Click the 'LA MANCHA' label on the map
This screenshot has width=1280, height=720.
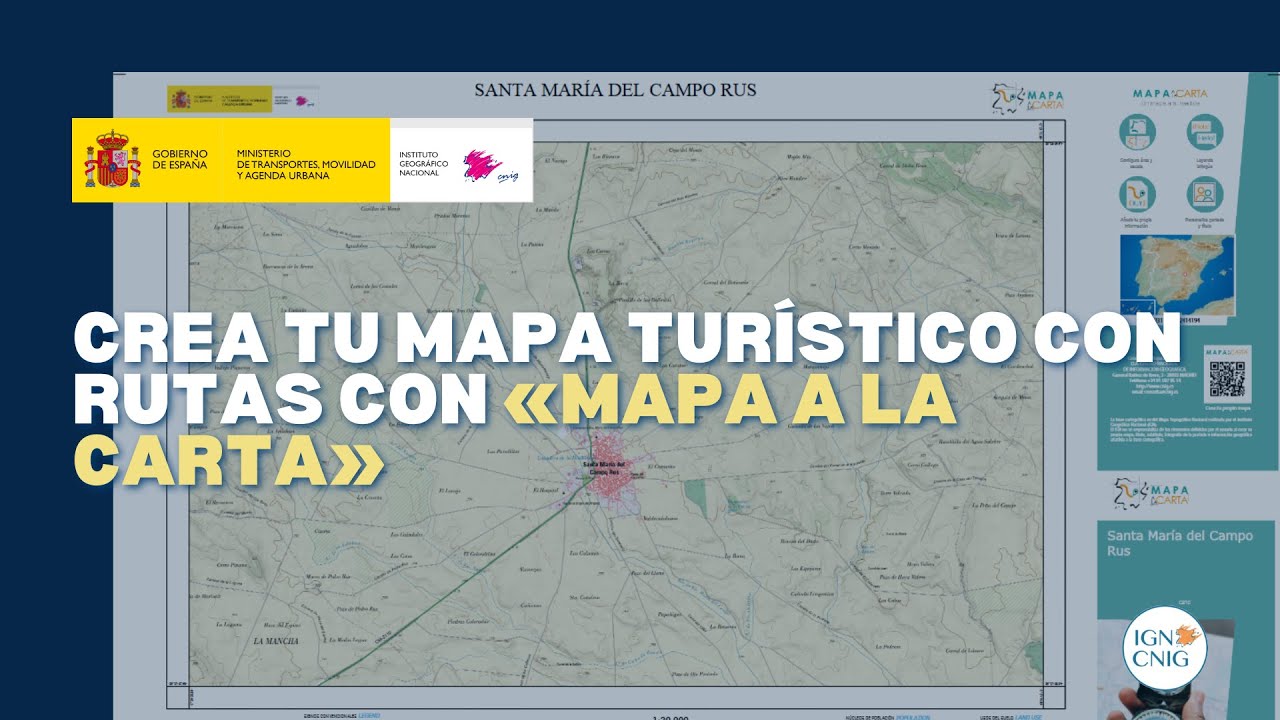pos(276,640)
